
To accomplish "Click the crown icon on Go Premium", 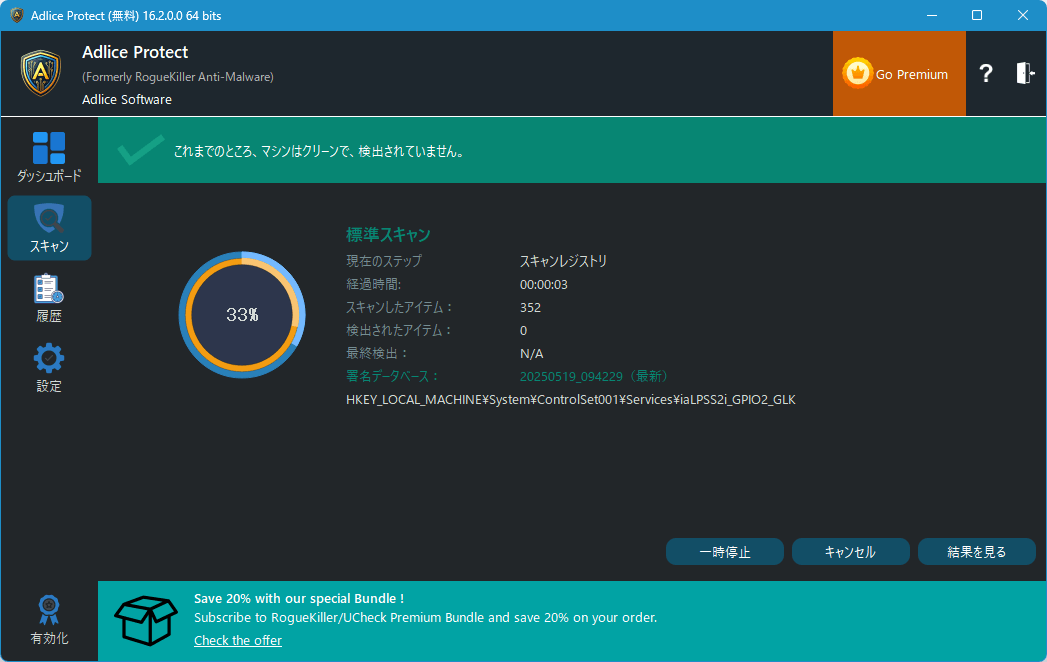I will [857, 73].
